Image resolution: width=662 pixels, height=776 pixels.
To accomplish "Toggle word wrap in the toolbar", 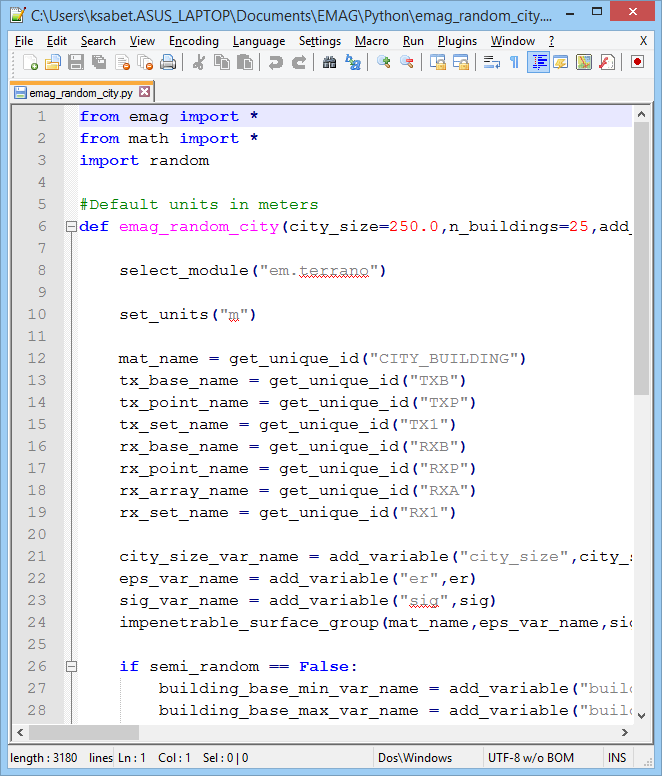I will 492,62.
